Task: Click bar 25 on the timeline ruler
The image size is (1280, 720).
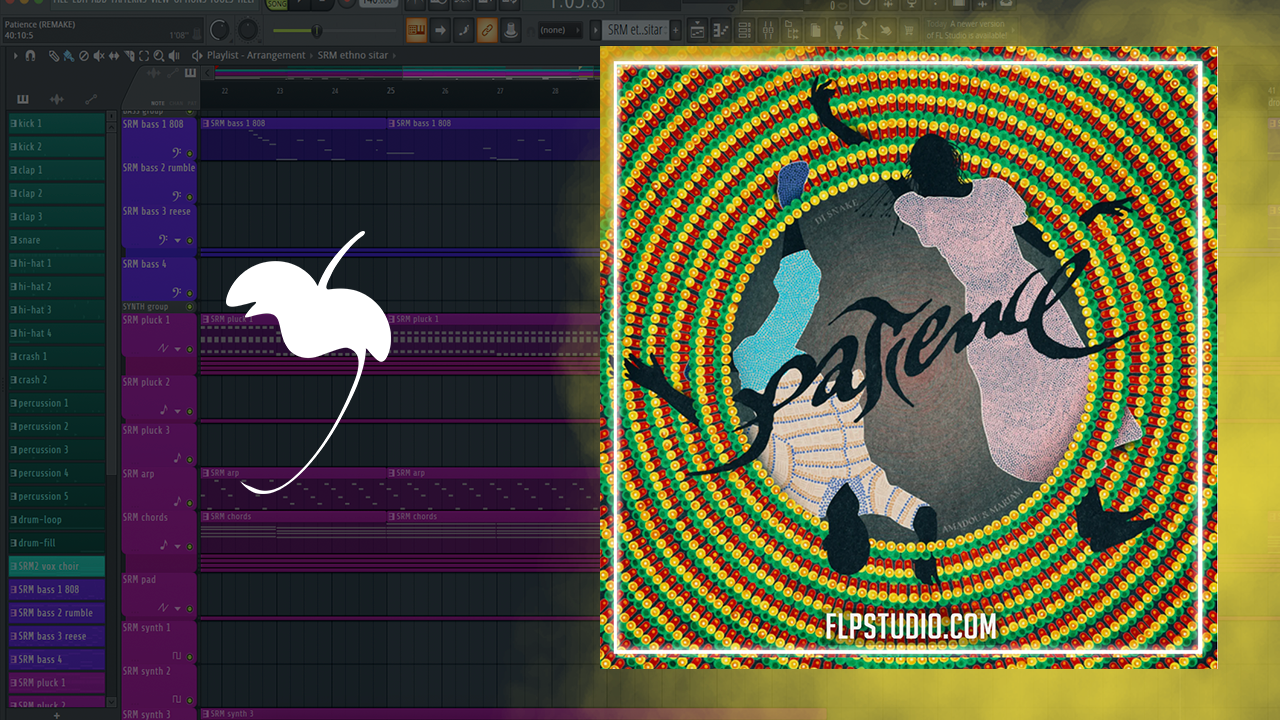Action: tap(390, 91)
